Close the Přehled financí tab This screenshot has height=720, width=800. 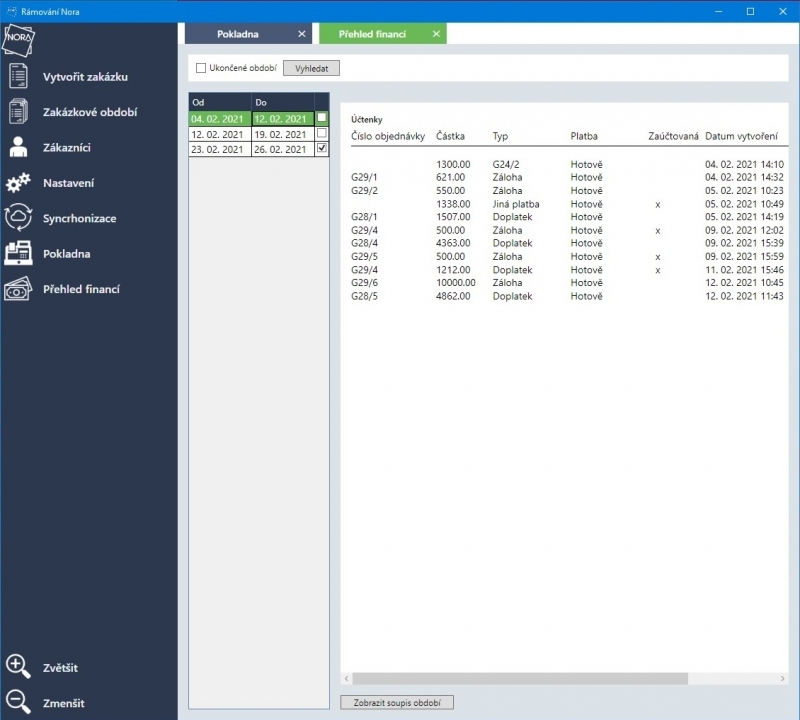click(x=436, y=34)
